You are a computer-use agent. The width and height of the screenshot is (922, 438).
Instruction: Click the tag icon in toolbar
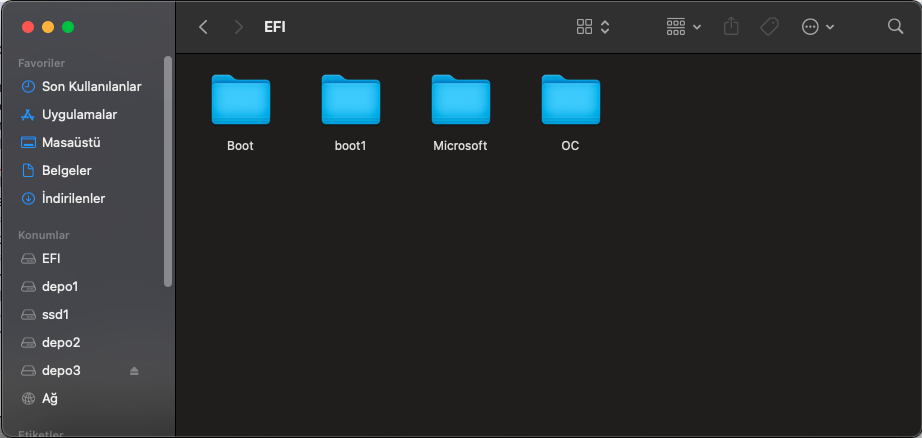click(769, 27)
